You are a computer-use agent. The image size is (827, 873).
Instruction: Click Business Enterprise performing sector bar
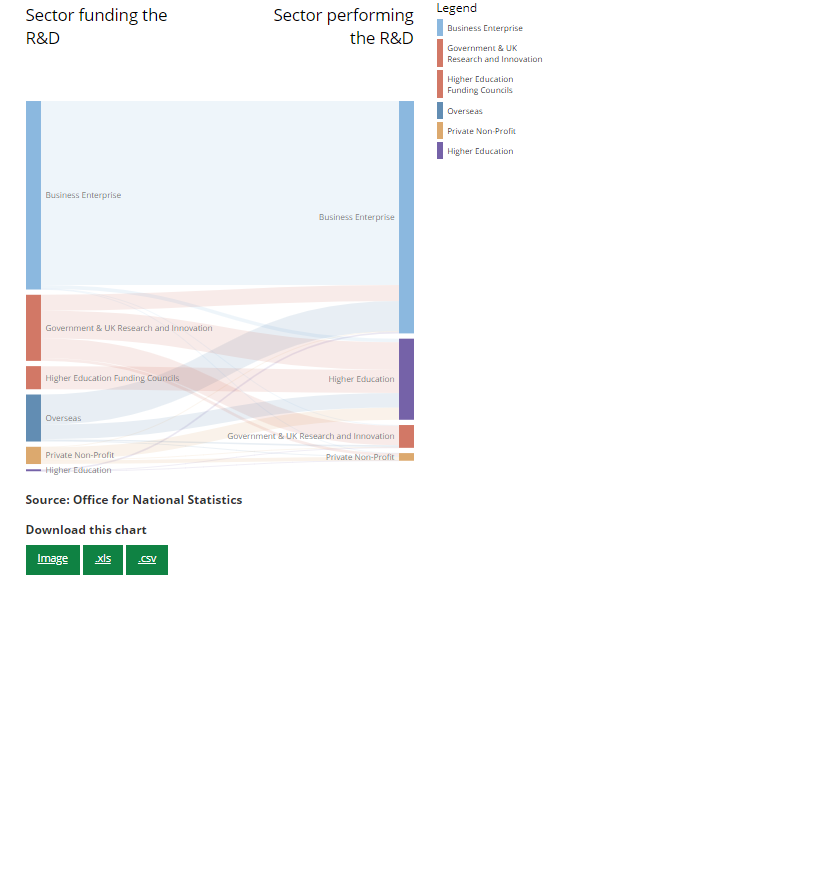(x=406, y=217)
